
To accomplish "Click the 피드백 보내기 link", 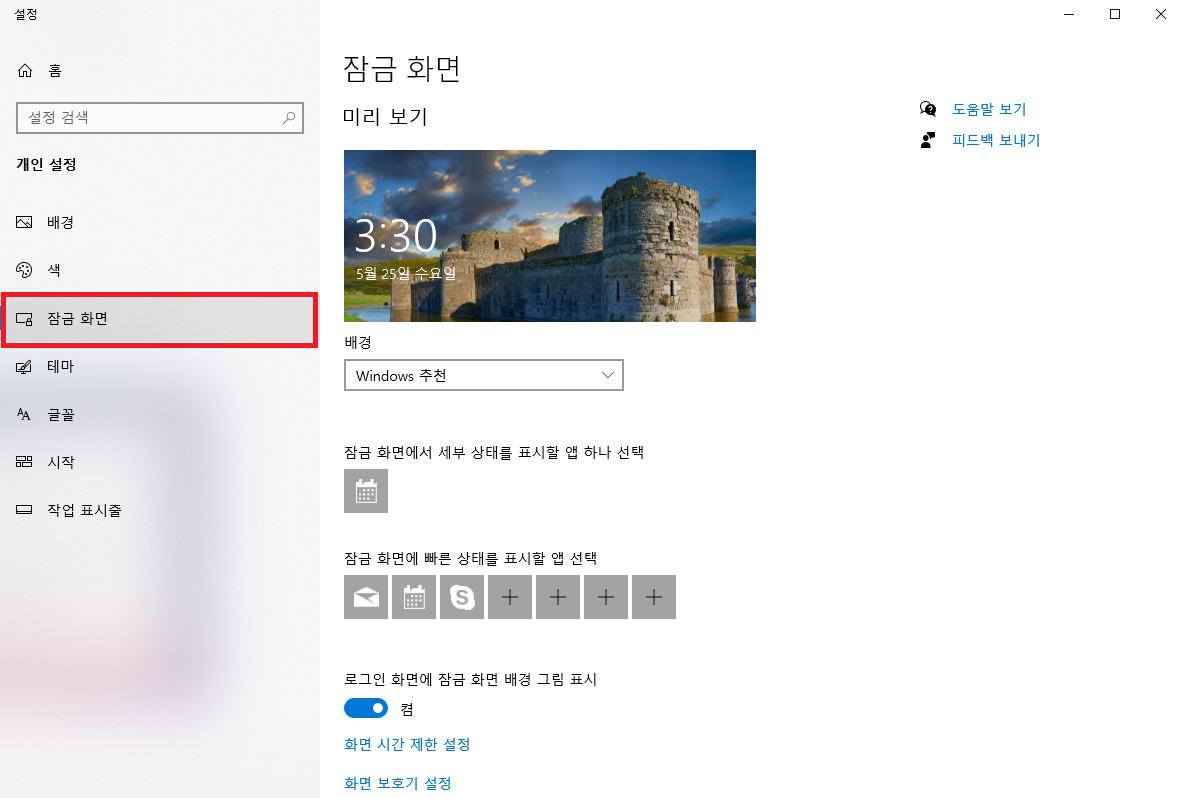I will click(x=996, y=140).
